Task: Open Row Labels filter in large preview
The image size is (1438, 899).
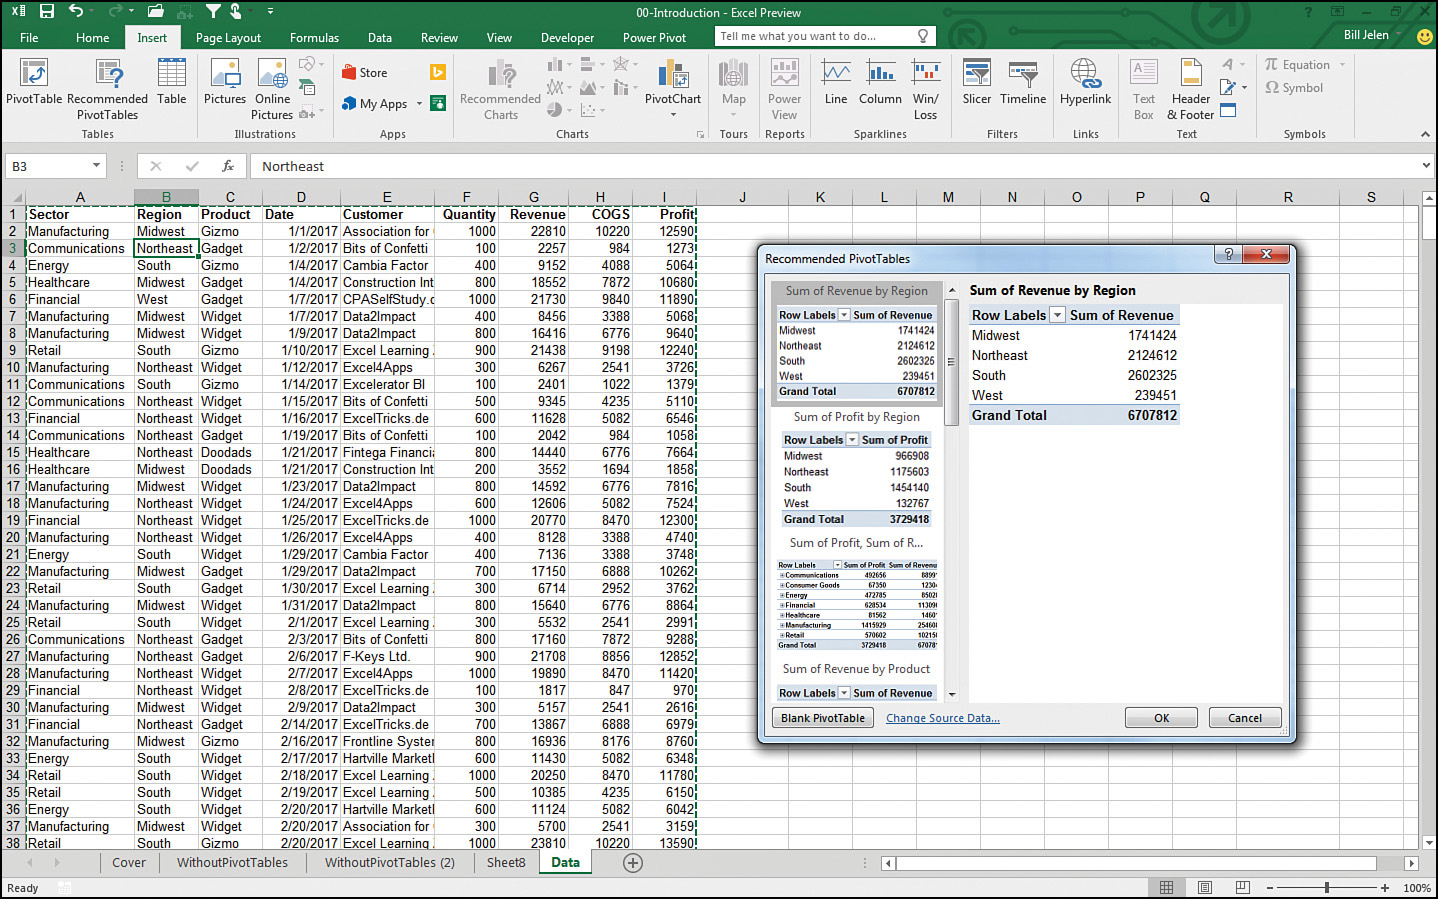Action: pyautogui.click(x=1057, y=315)
